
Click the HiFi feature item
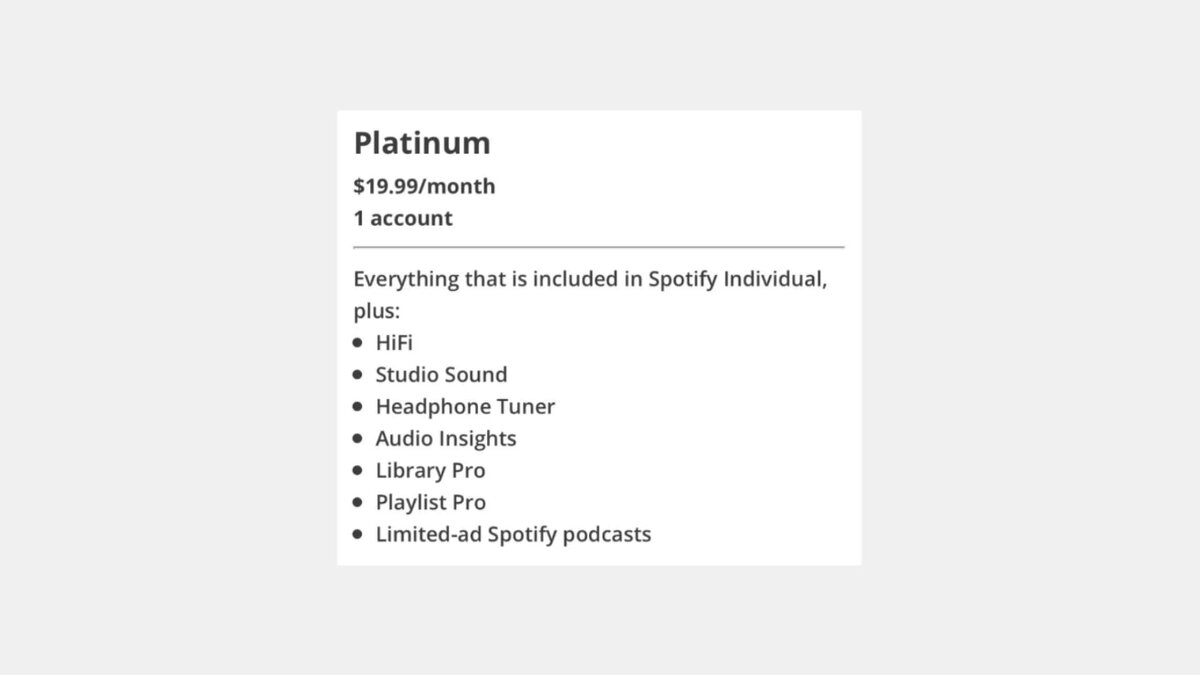coord(394,342)
